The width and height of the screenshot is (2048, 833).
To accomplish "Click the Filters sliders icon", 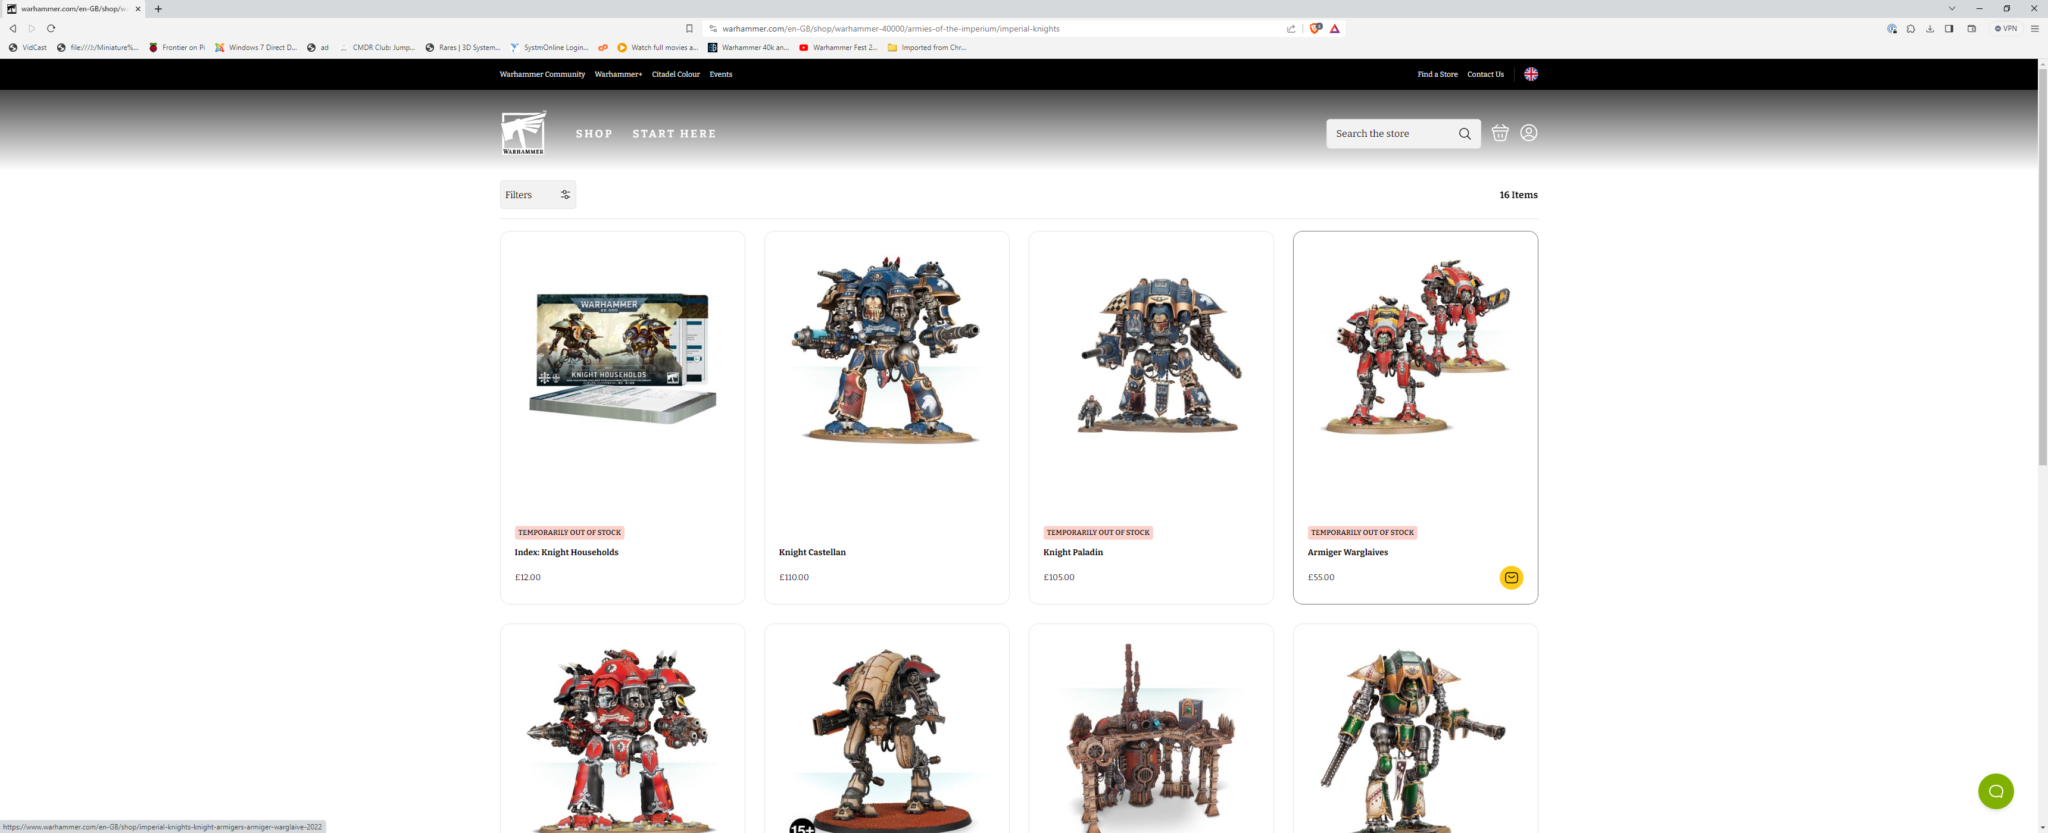I will (565, 195).
